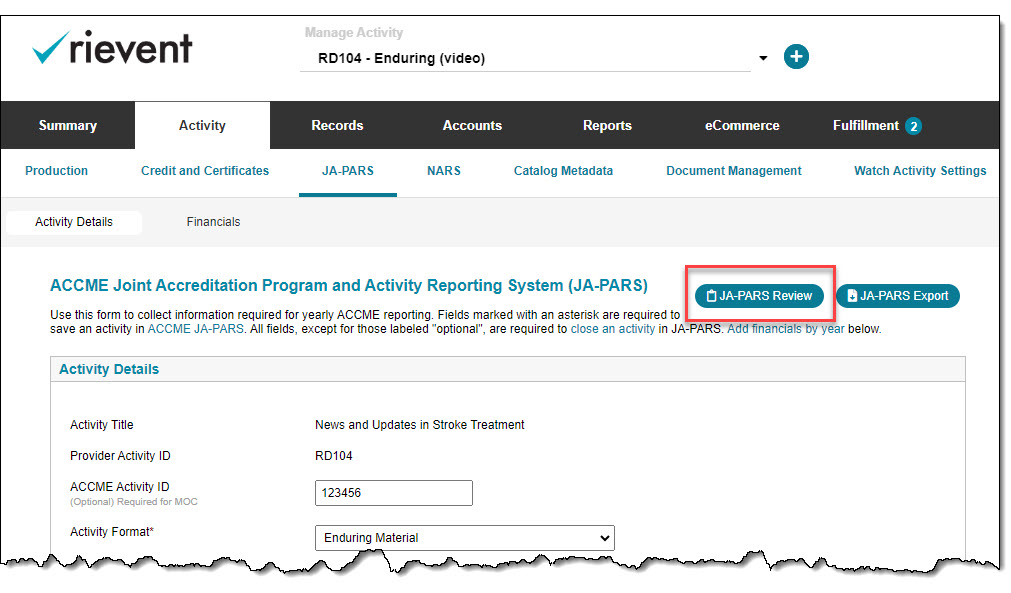Click into the ACCME Activity ID field
Image resolution: width=1011 pixels, height=593 pixels.
click(x=393, y=493)
